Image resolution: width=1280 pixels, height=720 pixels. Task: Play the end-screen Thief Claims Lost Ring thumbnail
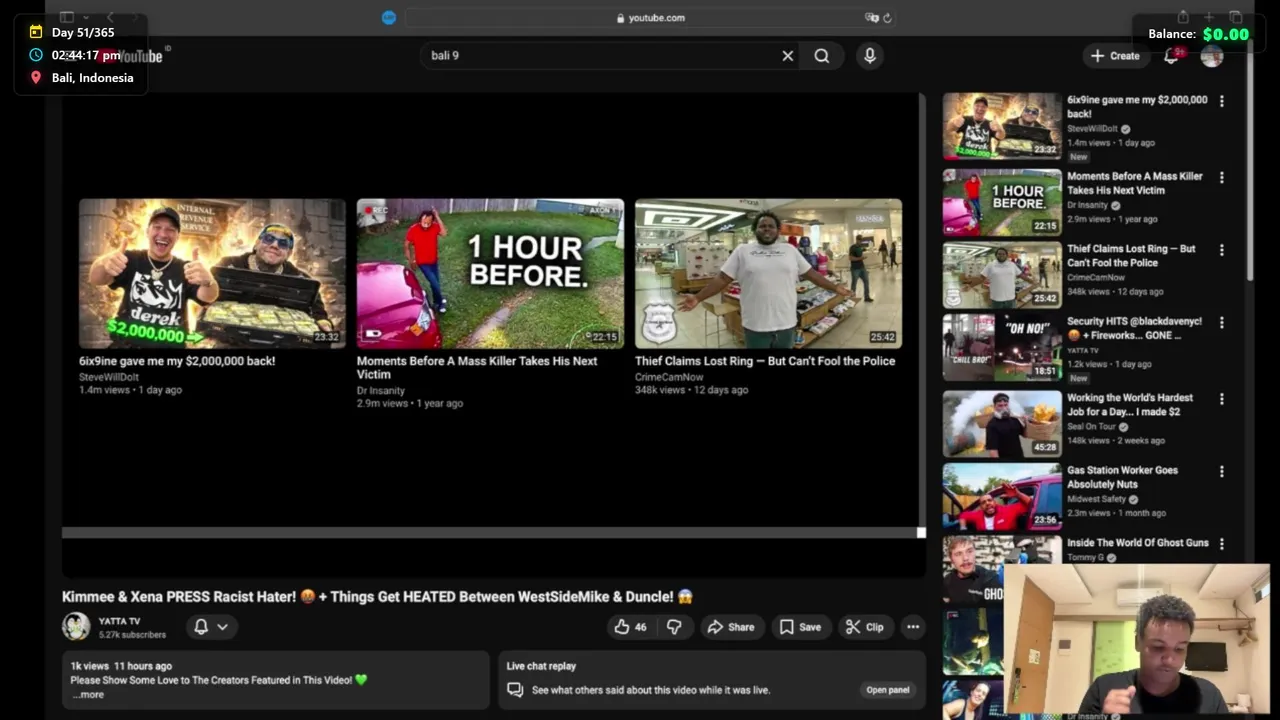pos(768,273)
